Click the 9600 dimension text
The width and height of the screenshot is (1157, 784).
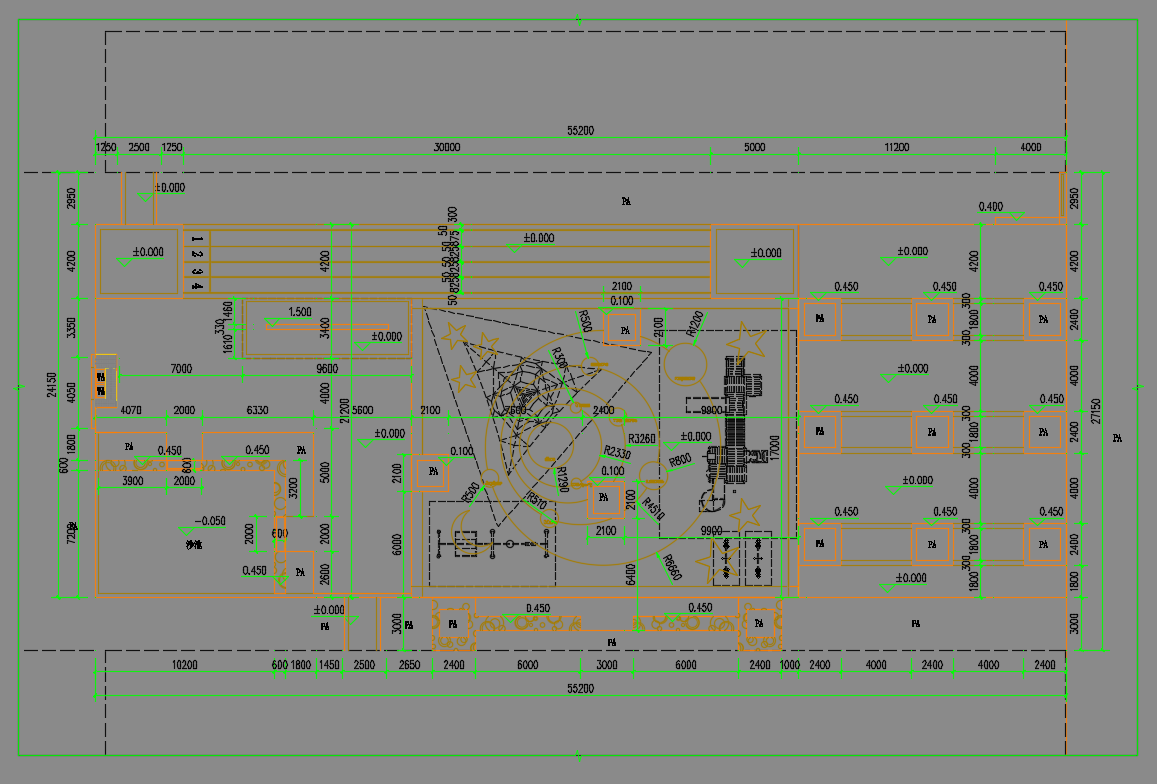tap(327, 368)
